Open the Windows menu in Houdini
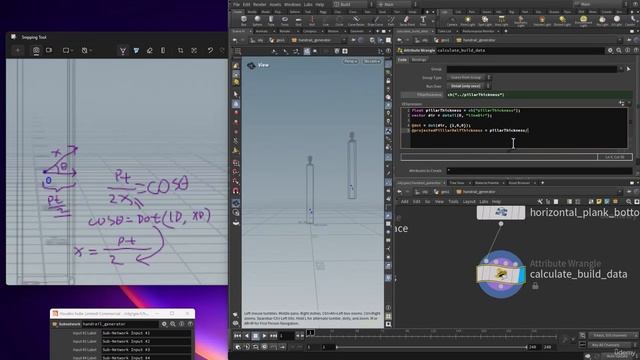Image resolution: width=640 pixels, height=360 pixels. 292,4
